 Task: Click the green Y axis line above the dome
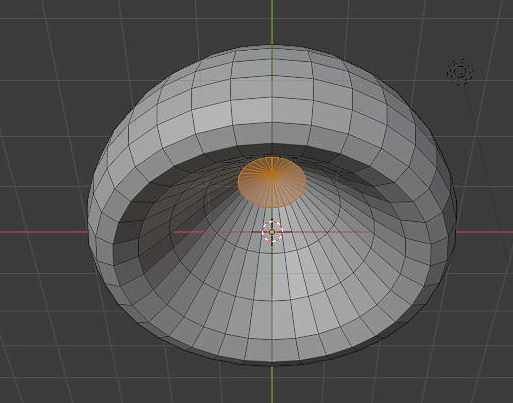click(272, 22)
